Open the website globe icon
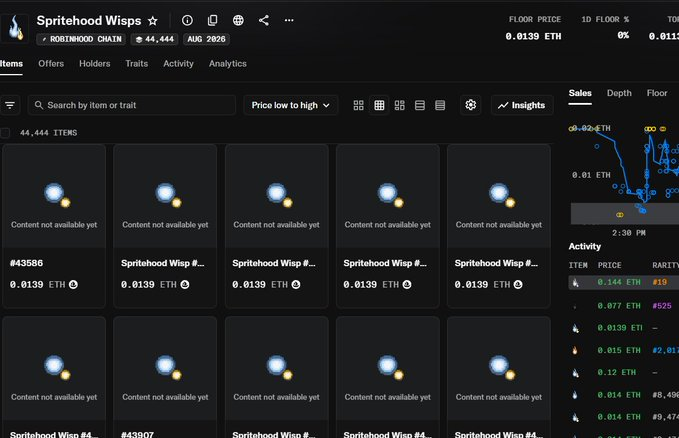The height and width of the screenshot is (438, 679). click(238, 20)
